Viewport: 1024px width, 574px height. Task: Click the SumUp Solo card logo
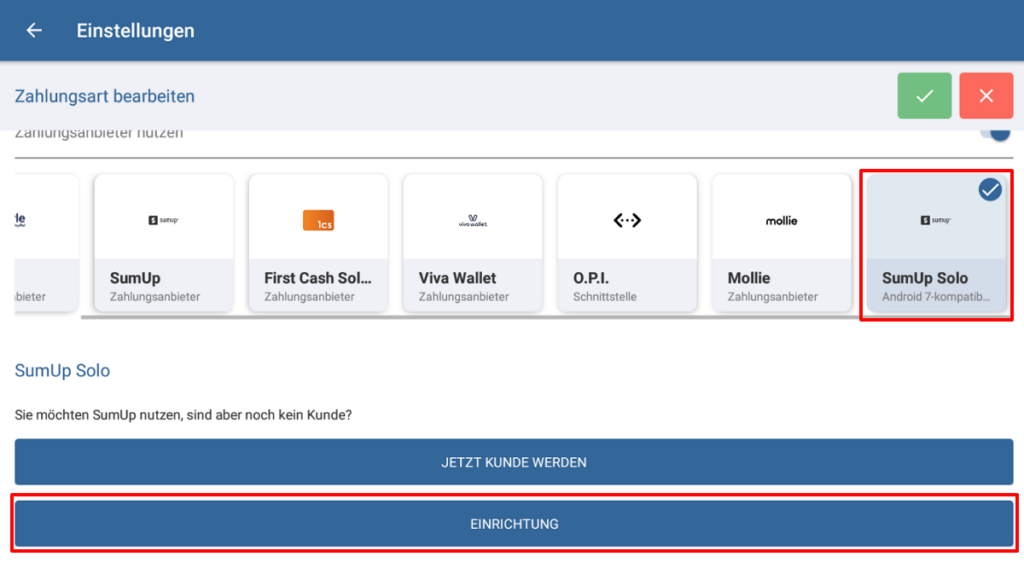point(935,220)
